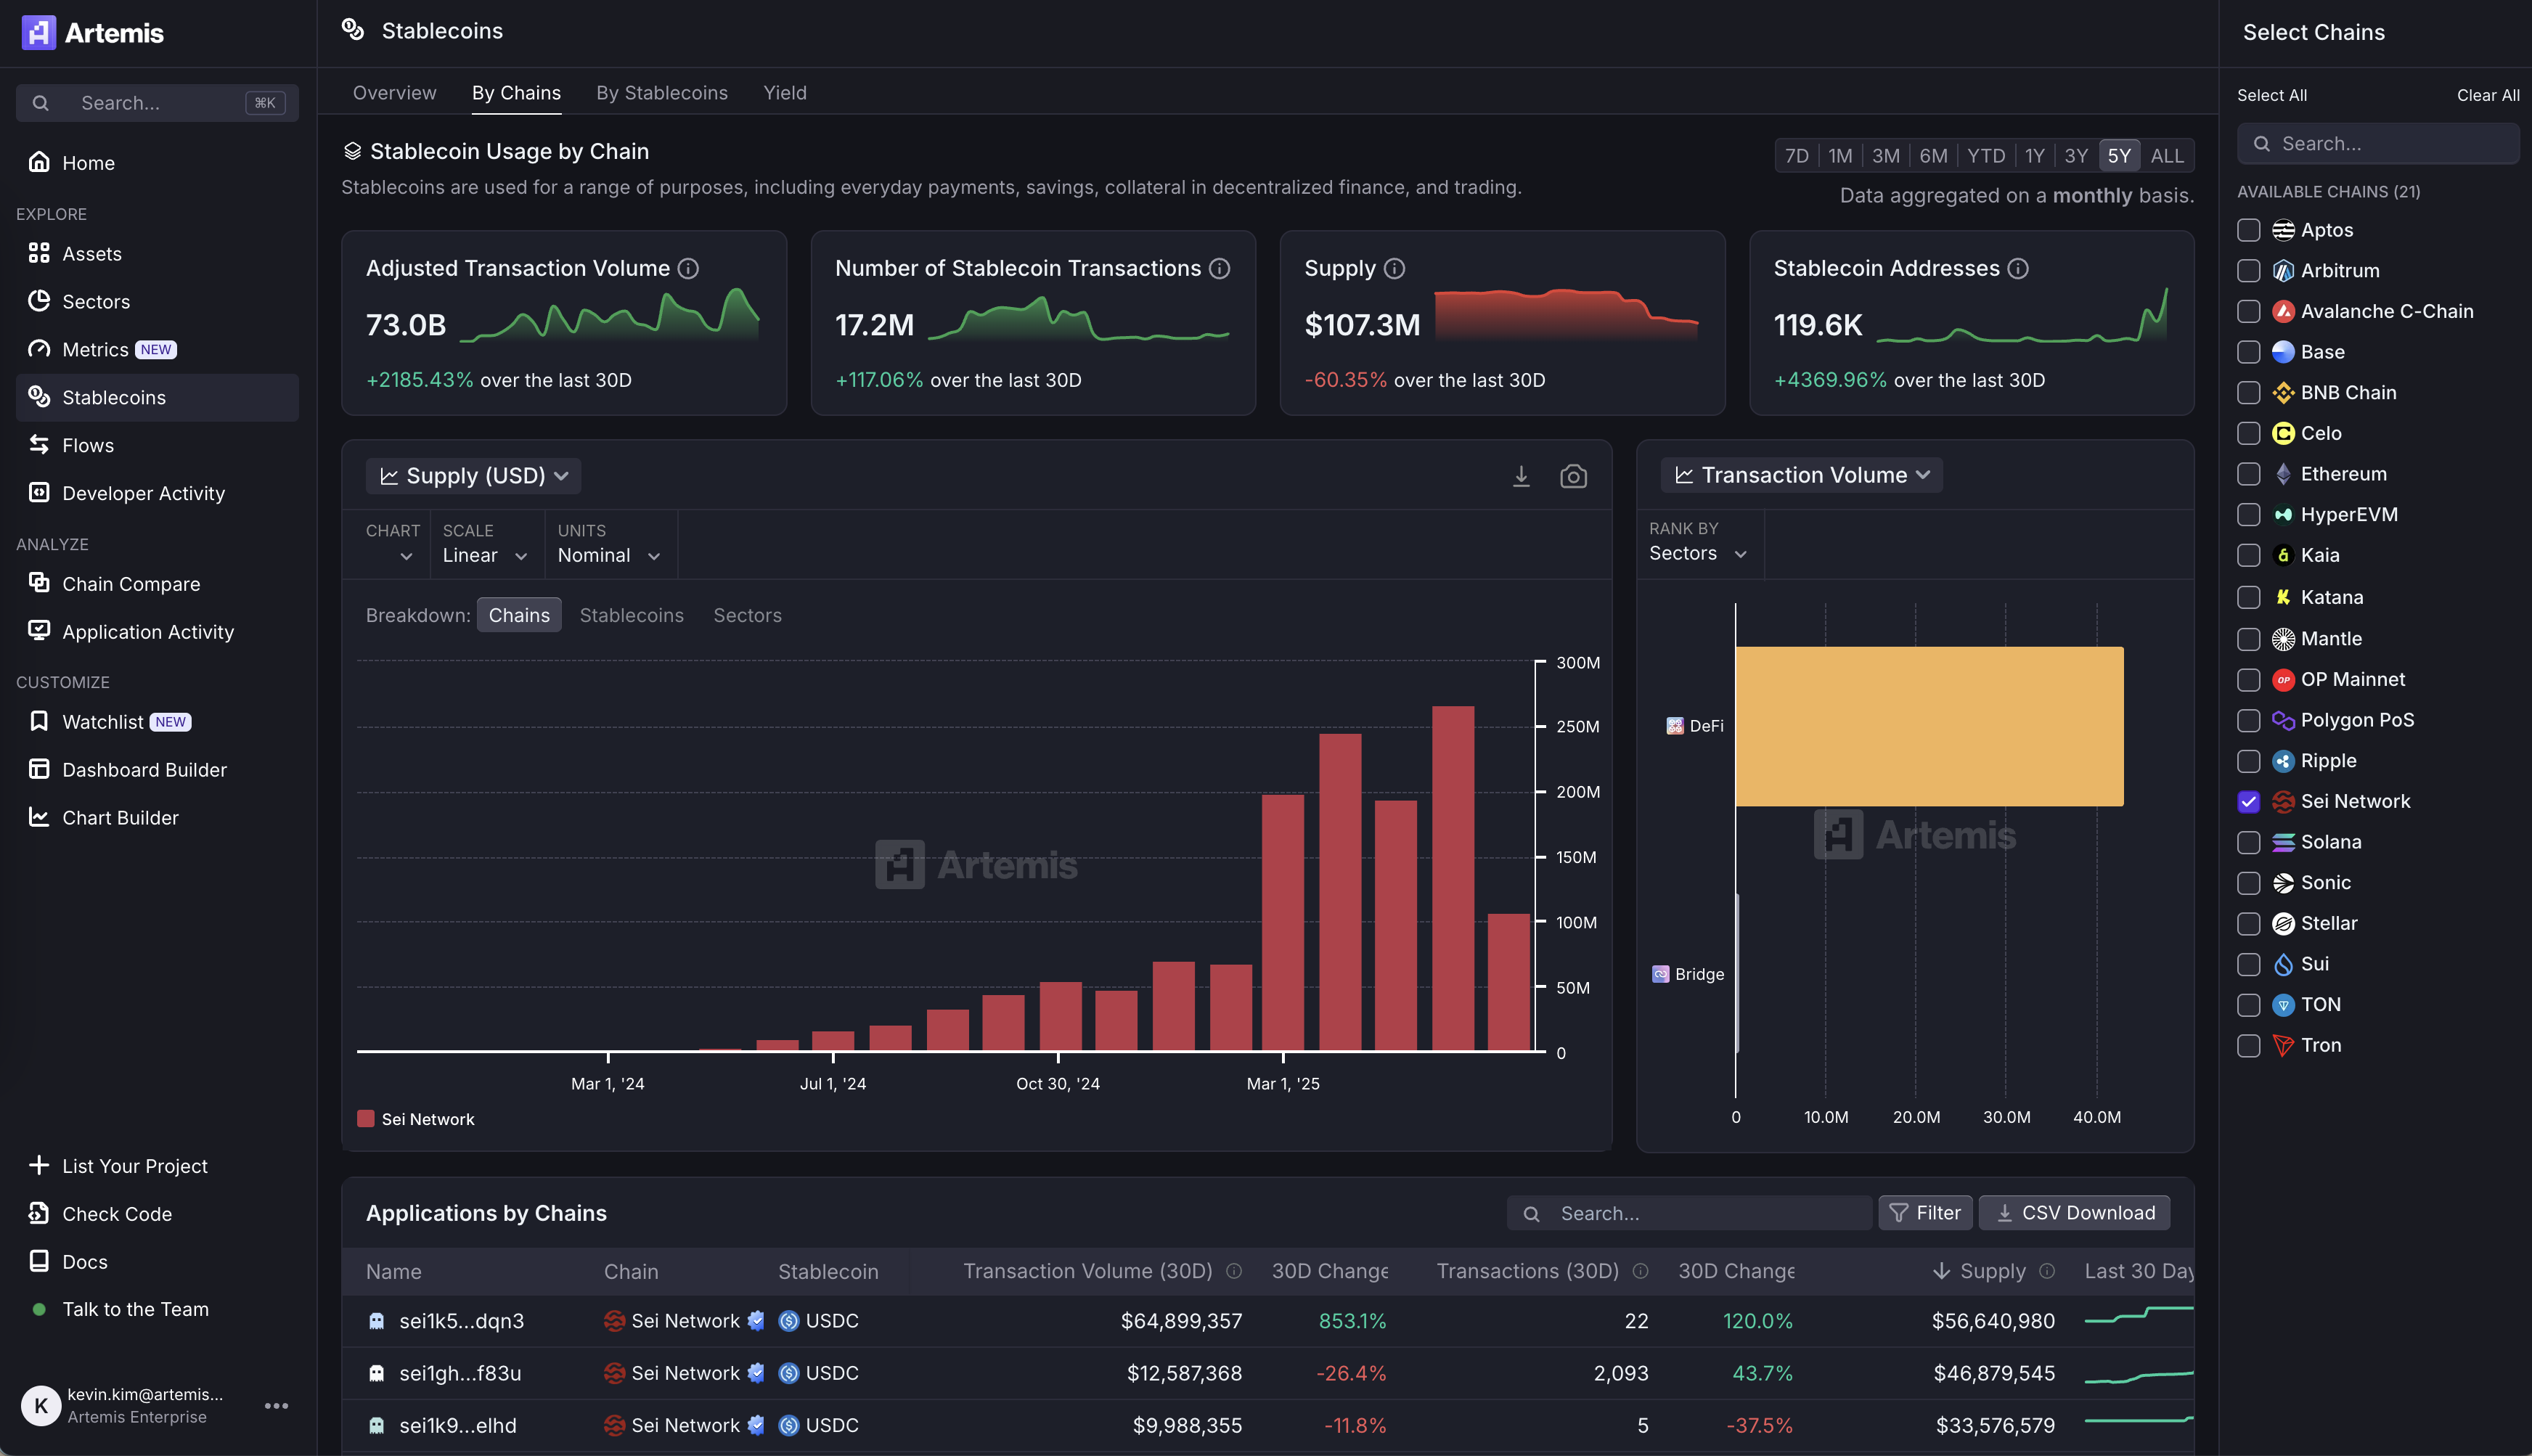The height and width of the screenshot is (1456, 2532).
Task: Click info icon beside Adjusted Transaction Volume
Action: (688, 268)
